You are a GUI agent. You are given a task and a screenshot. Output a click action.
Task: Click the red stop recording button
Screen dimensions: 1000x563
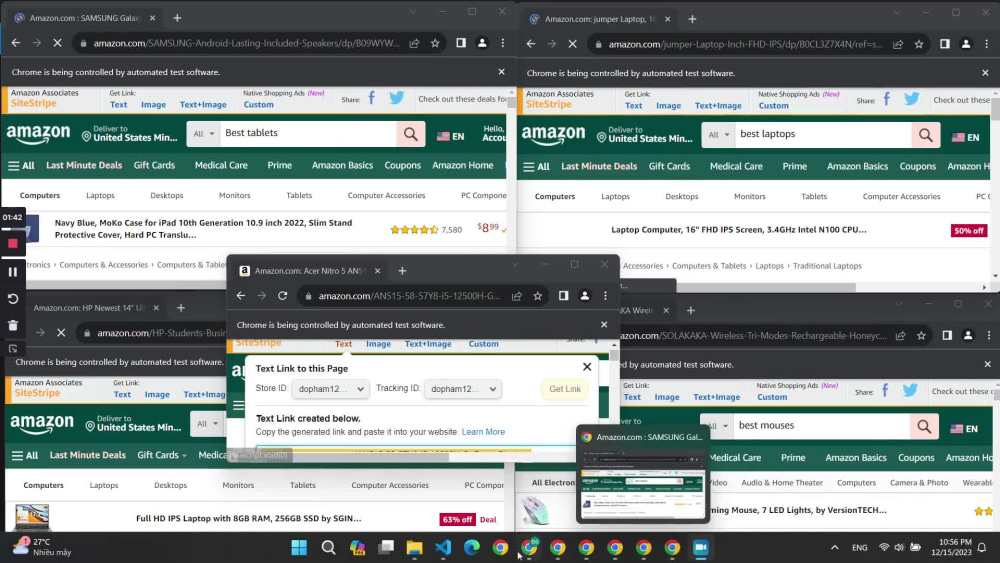pyautogui.click(x=13, y=244)
